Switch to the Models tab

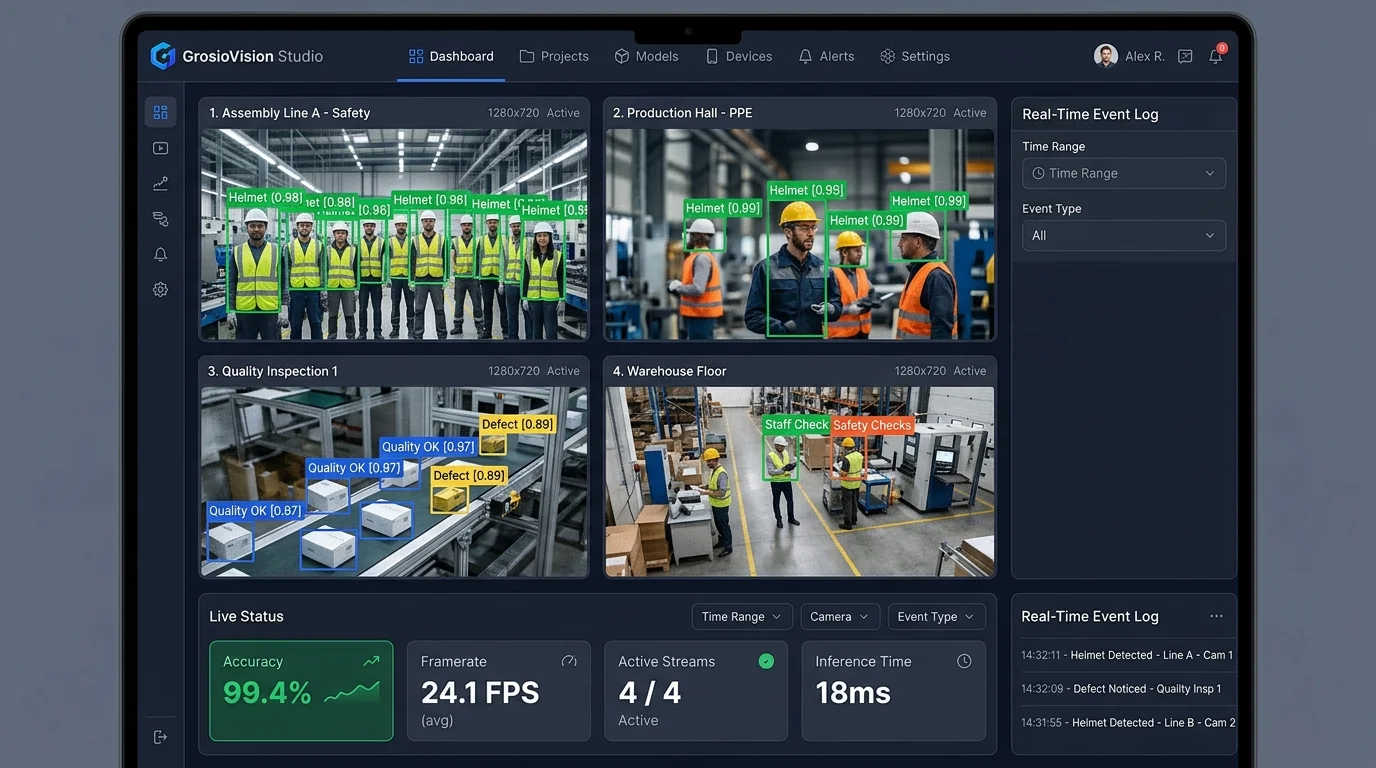click(x=646, y=57)
